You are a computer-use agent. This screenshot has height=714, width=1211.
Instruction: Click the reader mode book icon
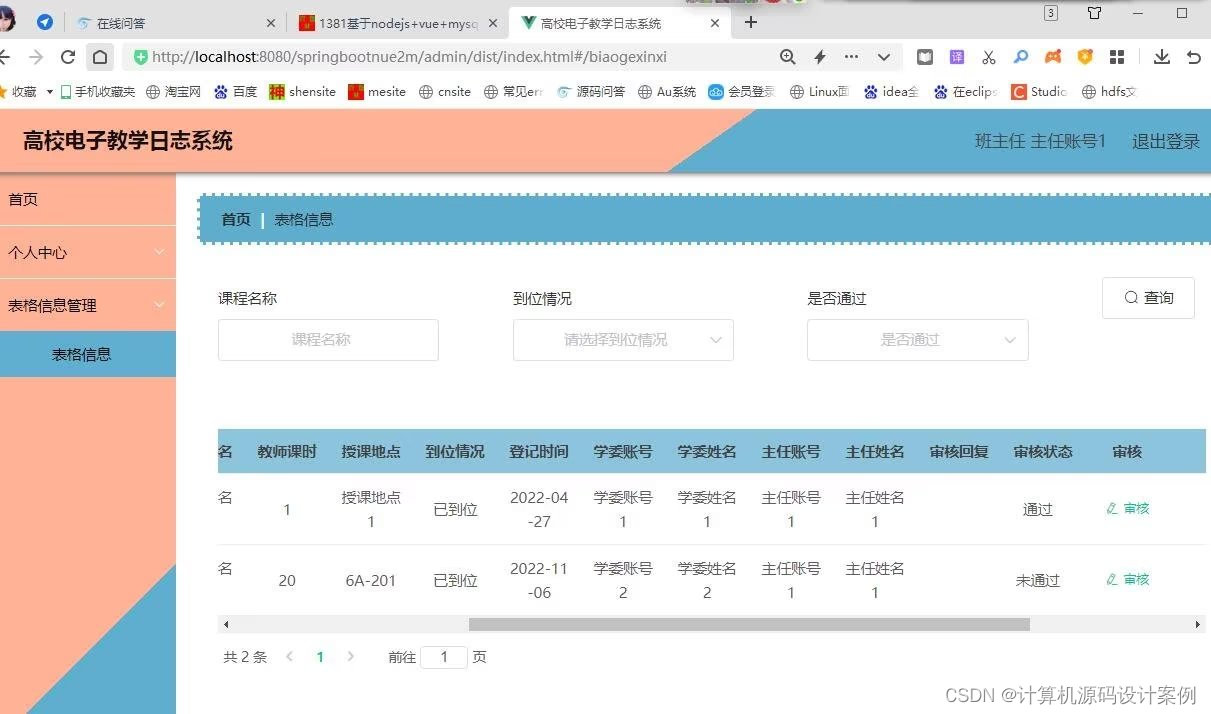(925, 57)
